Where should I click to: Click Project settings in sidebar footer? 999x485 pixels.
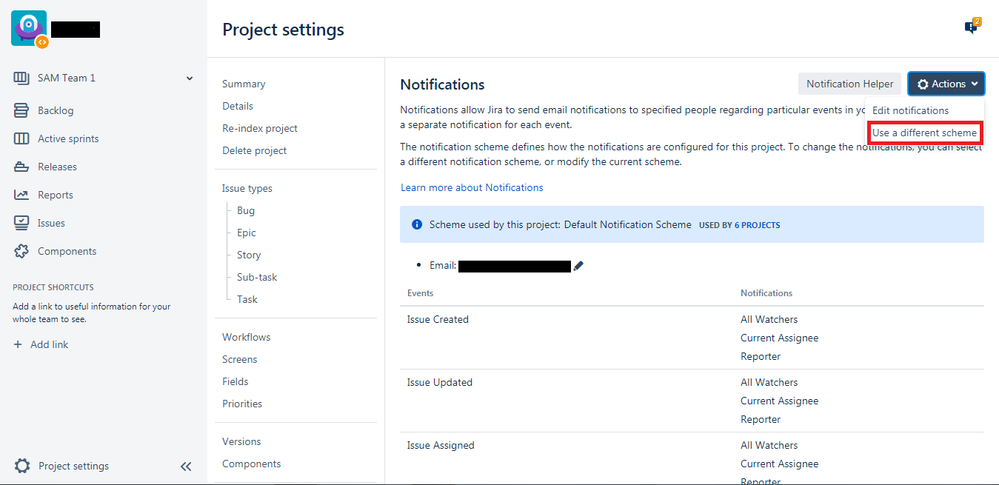coord(73,467)
